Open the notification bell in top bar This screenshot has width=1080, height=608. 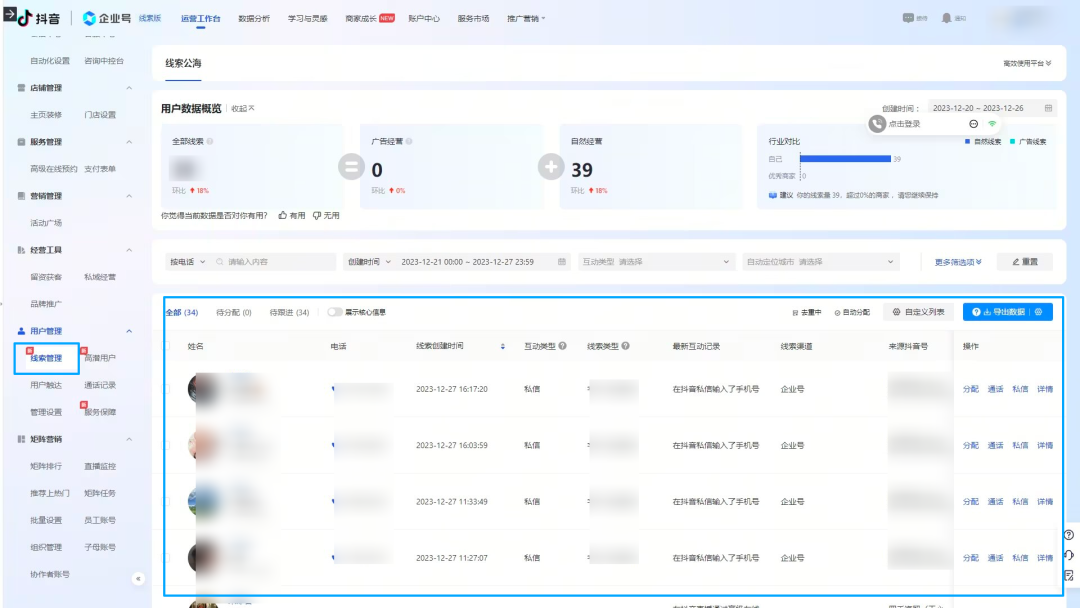pyautogui.click(x=946, y=18)
